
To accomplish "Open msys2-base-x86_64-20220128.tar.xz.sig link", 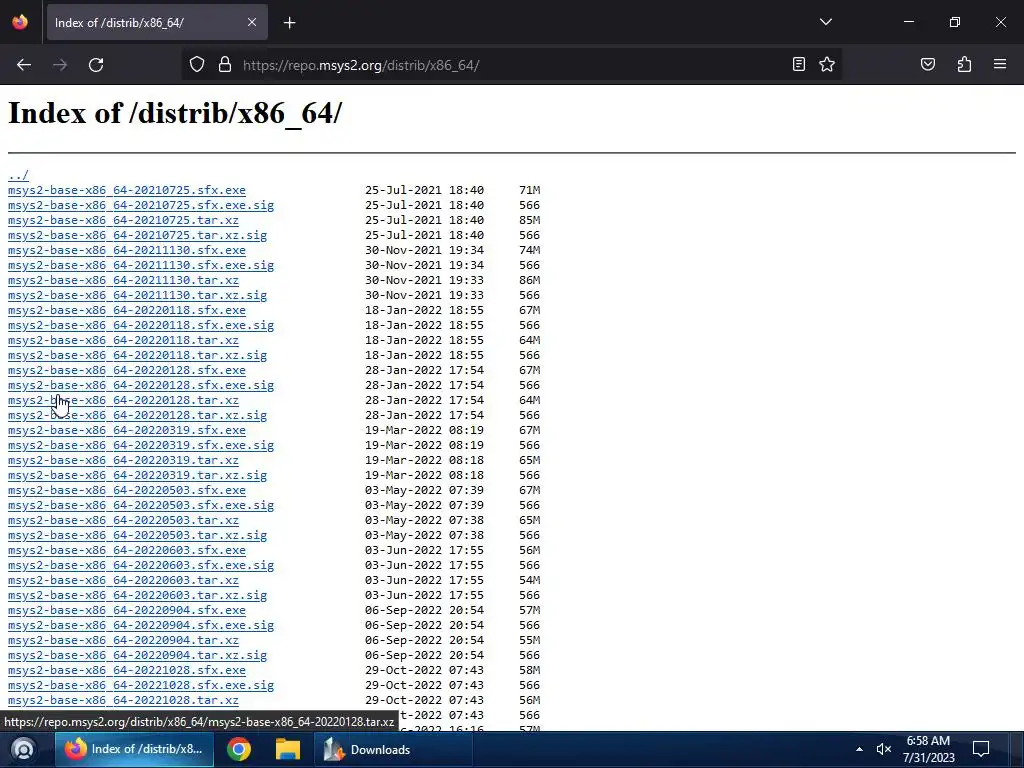I will 137,415.
